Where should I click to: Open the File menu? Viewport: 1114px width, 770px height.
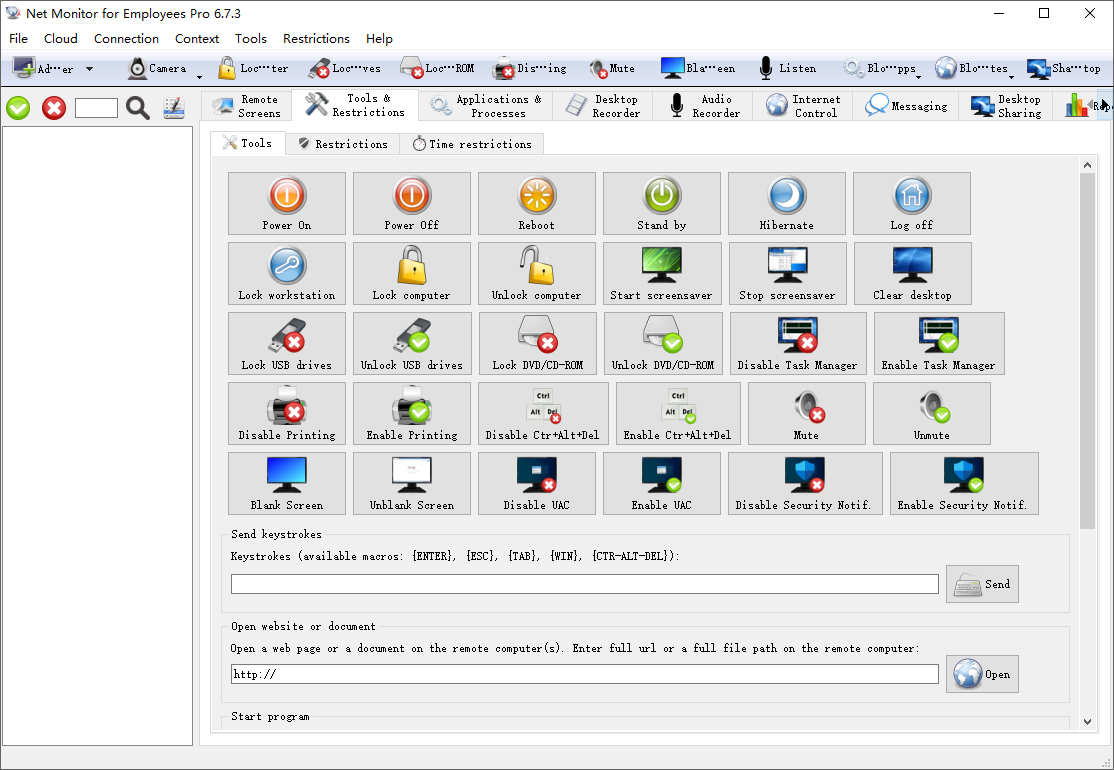18,38
